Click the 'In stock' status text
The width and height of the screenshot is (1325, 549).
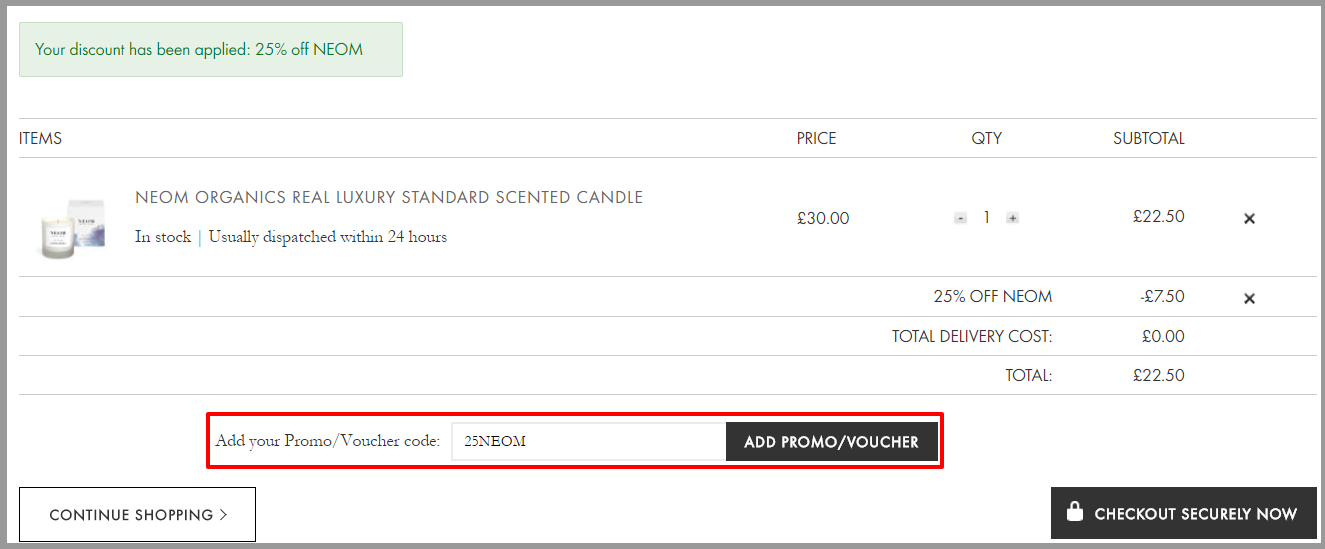(163, 237)
